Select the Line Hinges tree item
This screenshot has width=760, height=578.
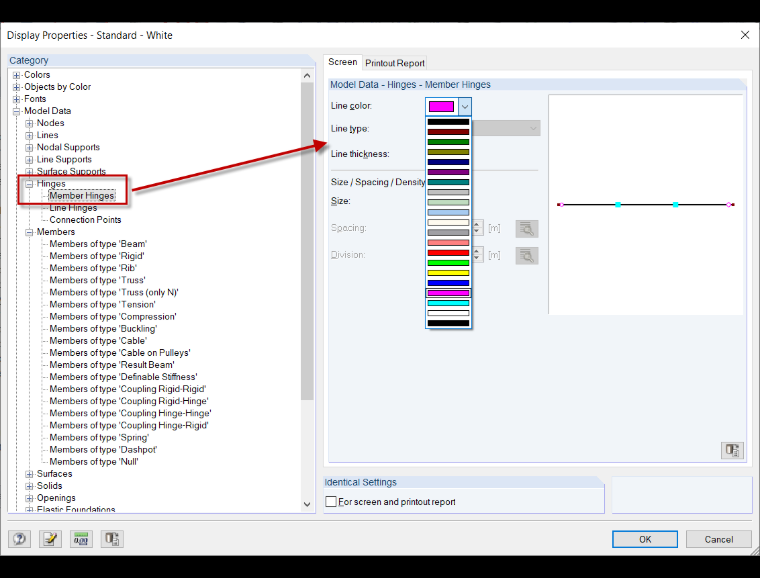[x=73, y=208]
